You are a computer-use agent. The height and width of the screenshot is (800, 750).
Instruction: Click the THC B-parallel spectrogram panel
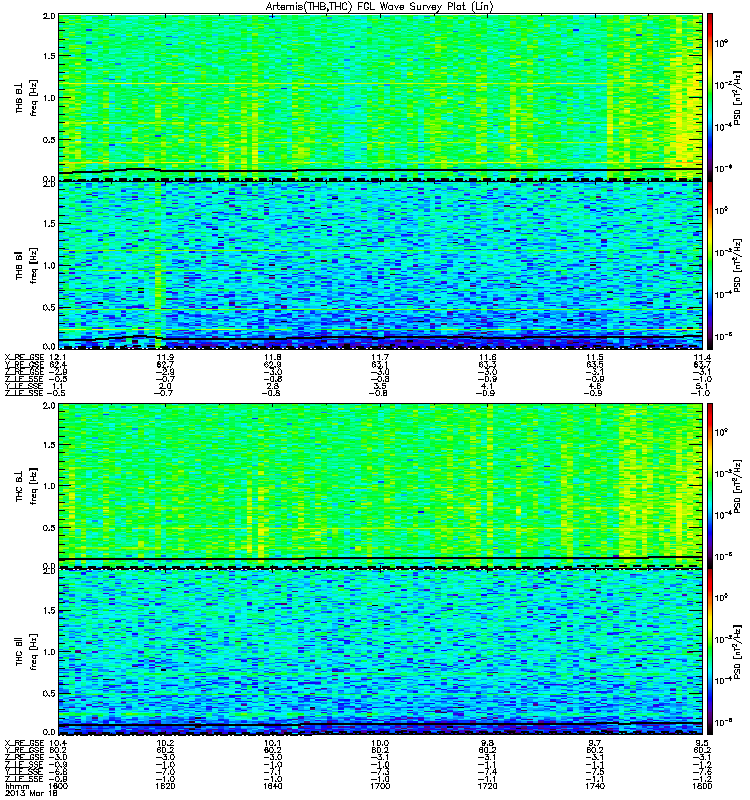point(380,652)
